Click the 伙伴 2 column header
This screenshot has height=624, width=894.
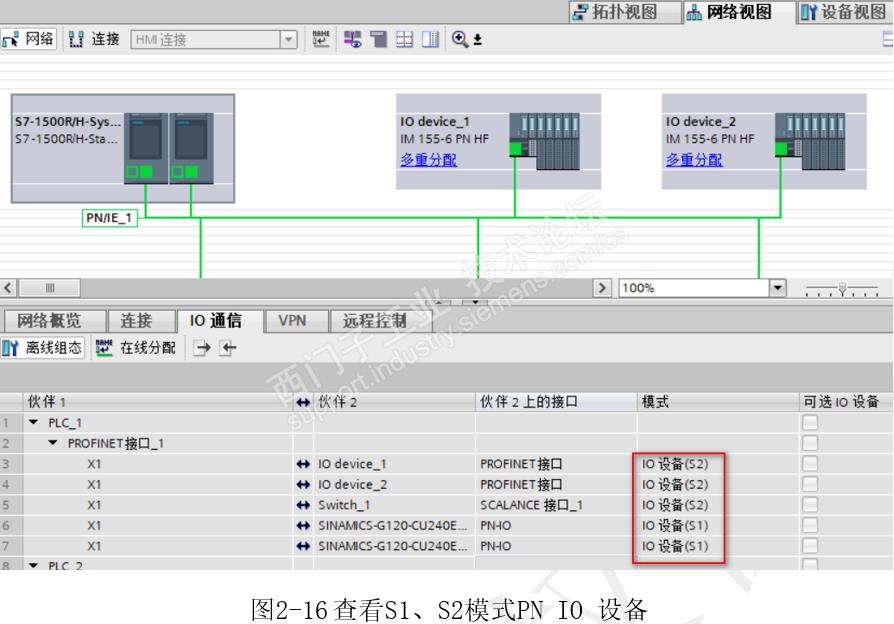coord(394,402)
